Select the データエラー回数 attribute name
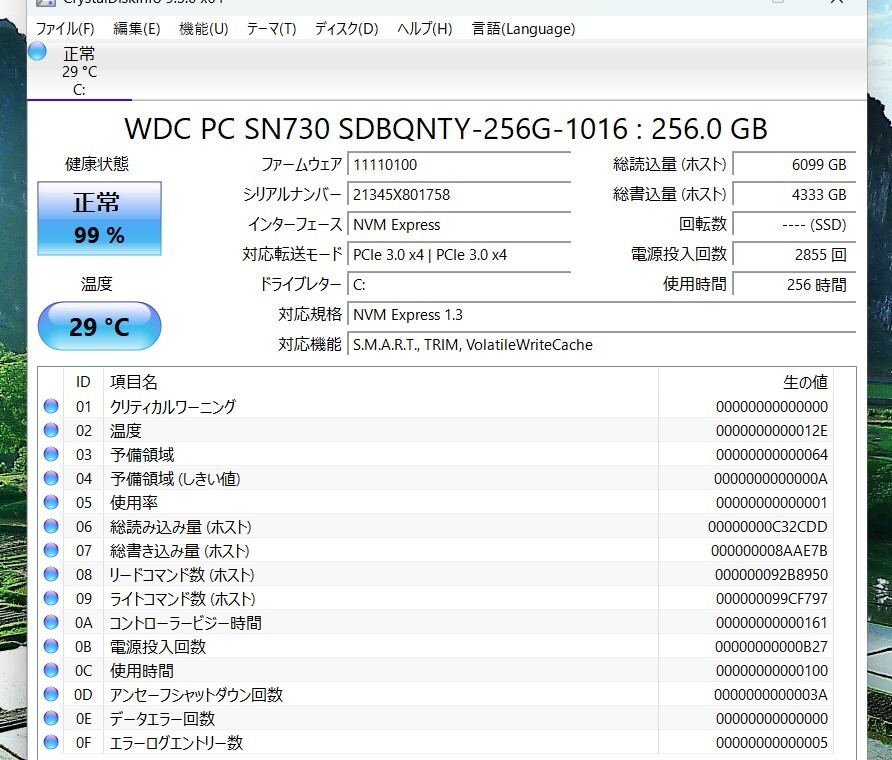The image size is (892, 760). coord(162,718)
